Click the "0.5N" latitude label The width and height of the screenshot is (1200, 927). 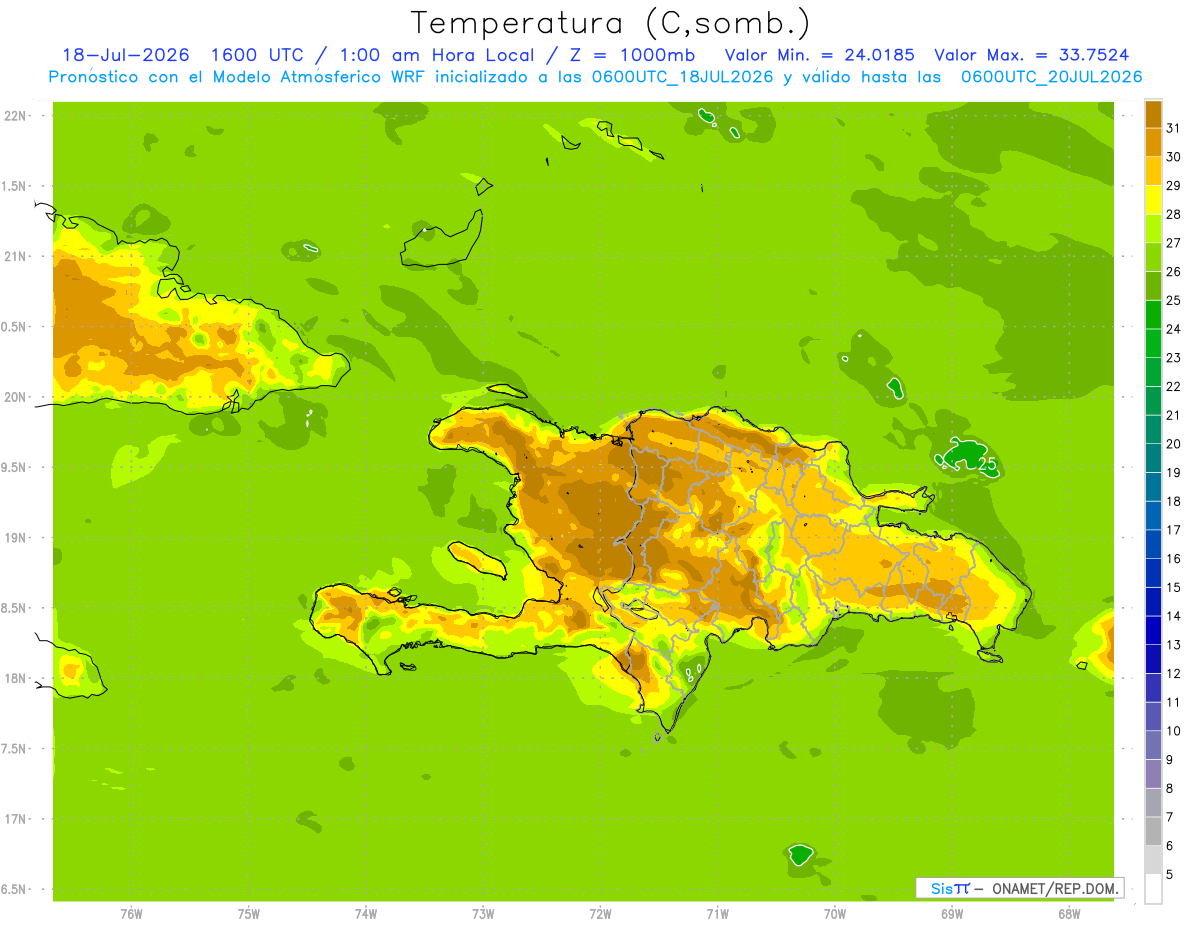pyautogui.click(x=14, y=327)
